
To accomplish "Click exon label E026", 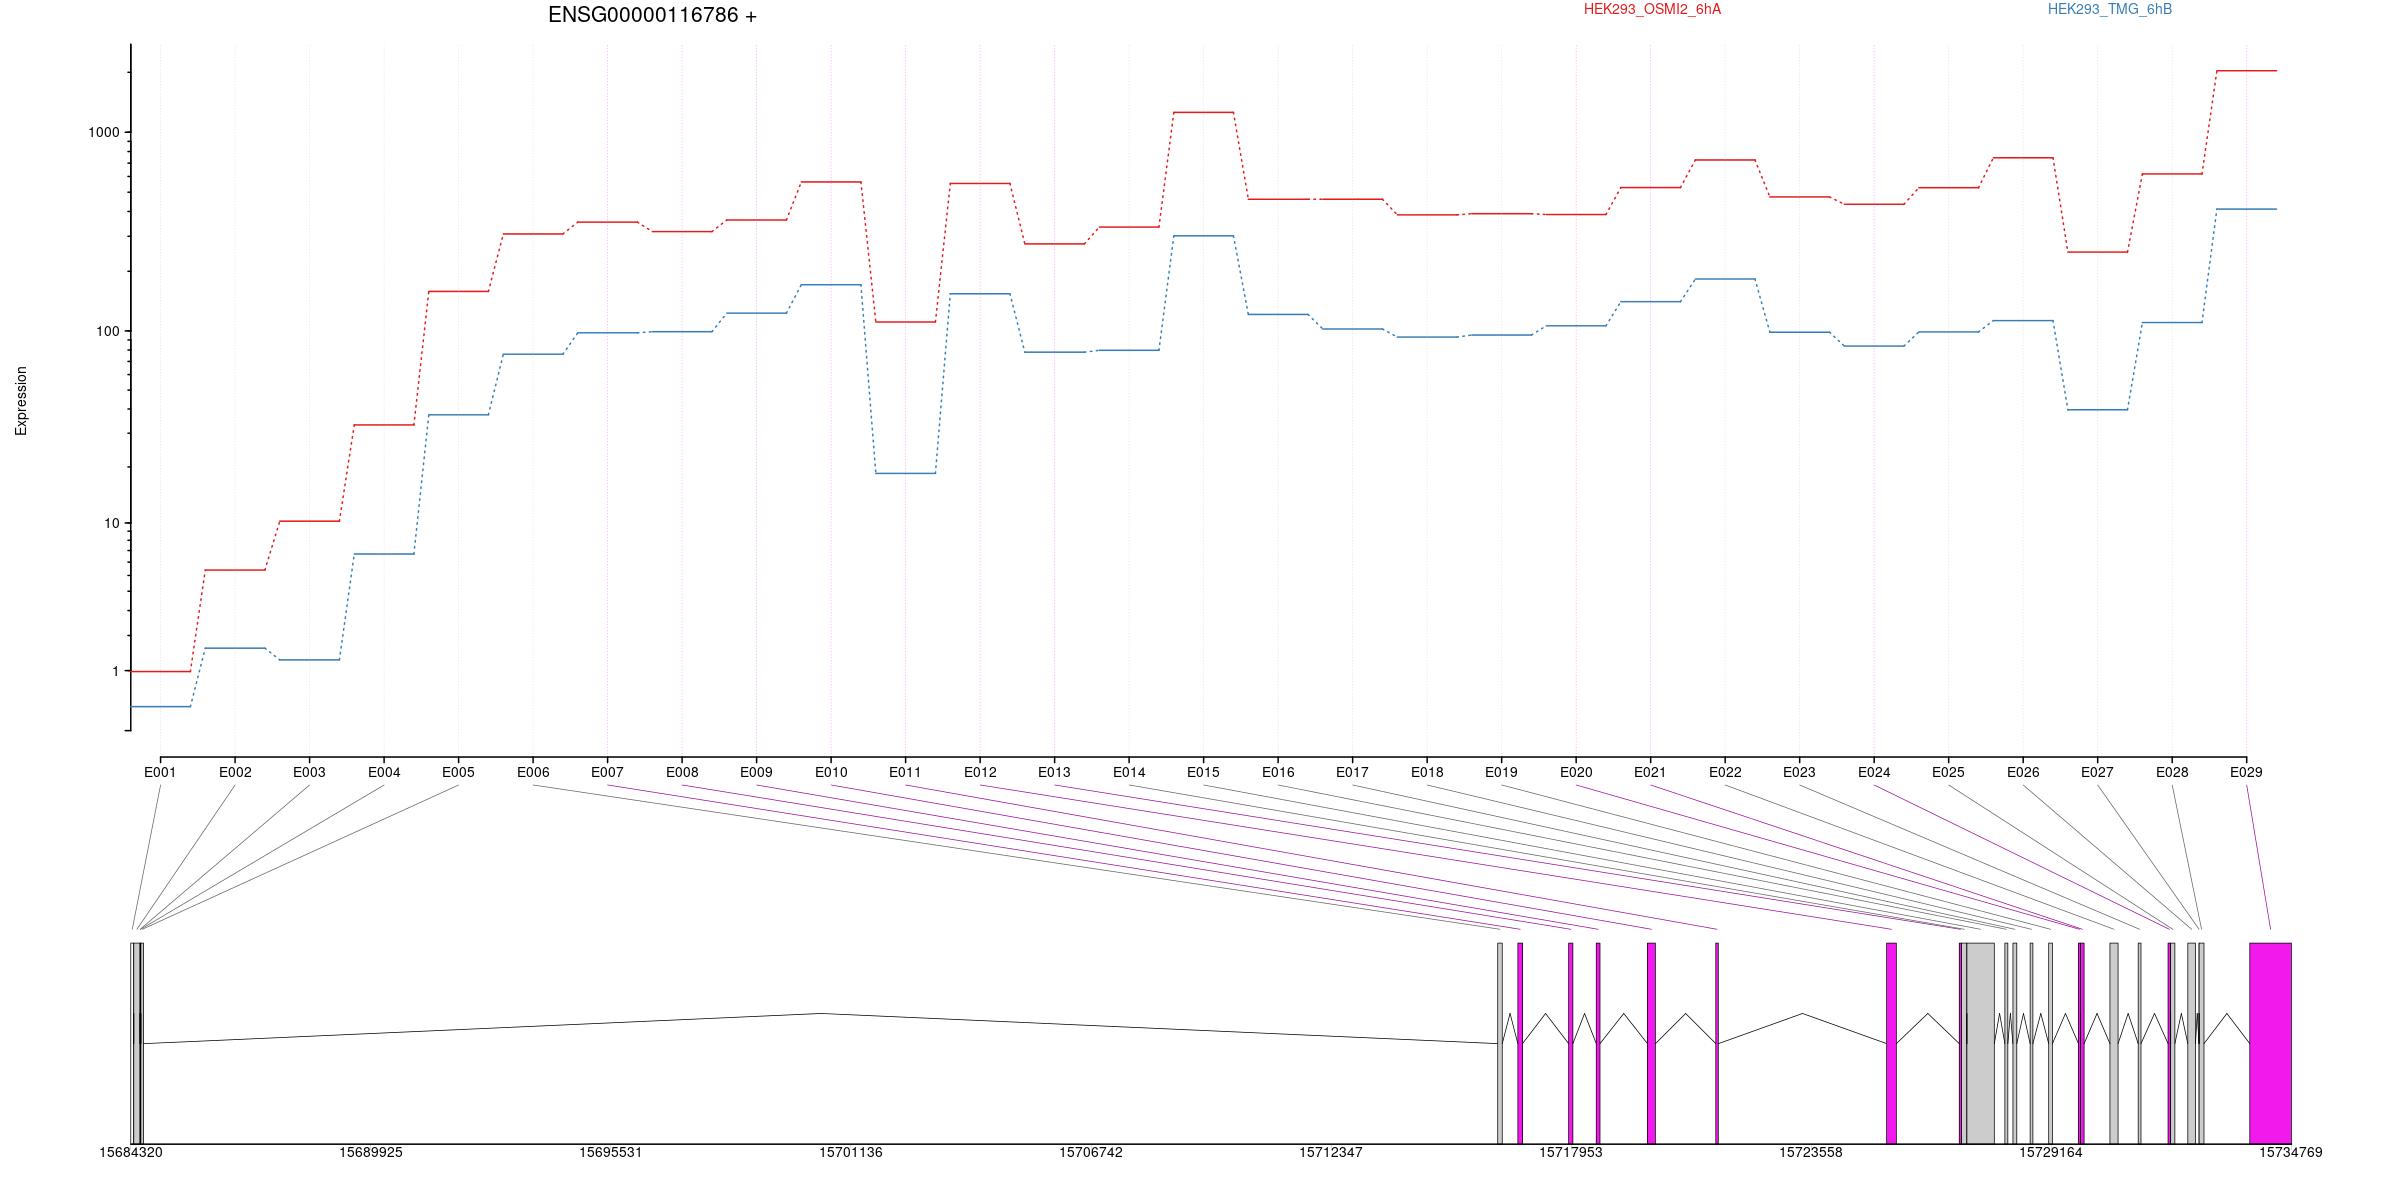I will click(x=2023, y=772).
